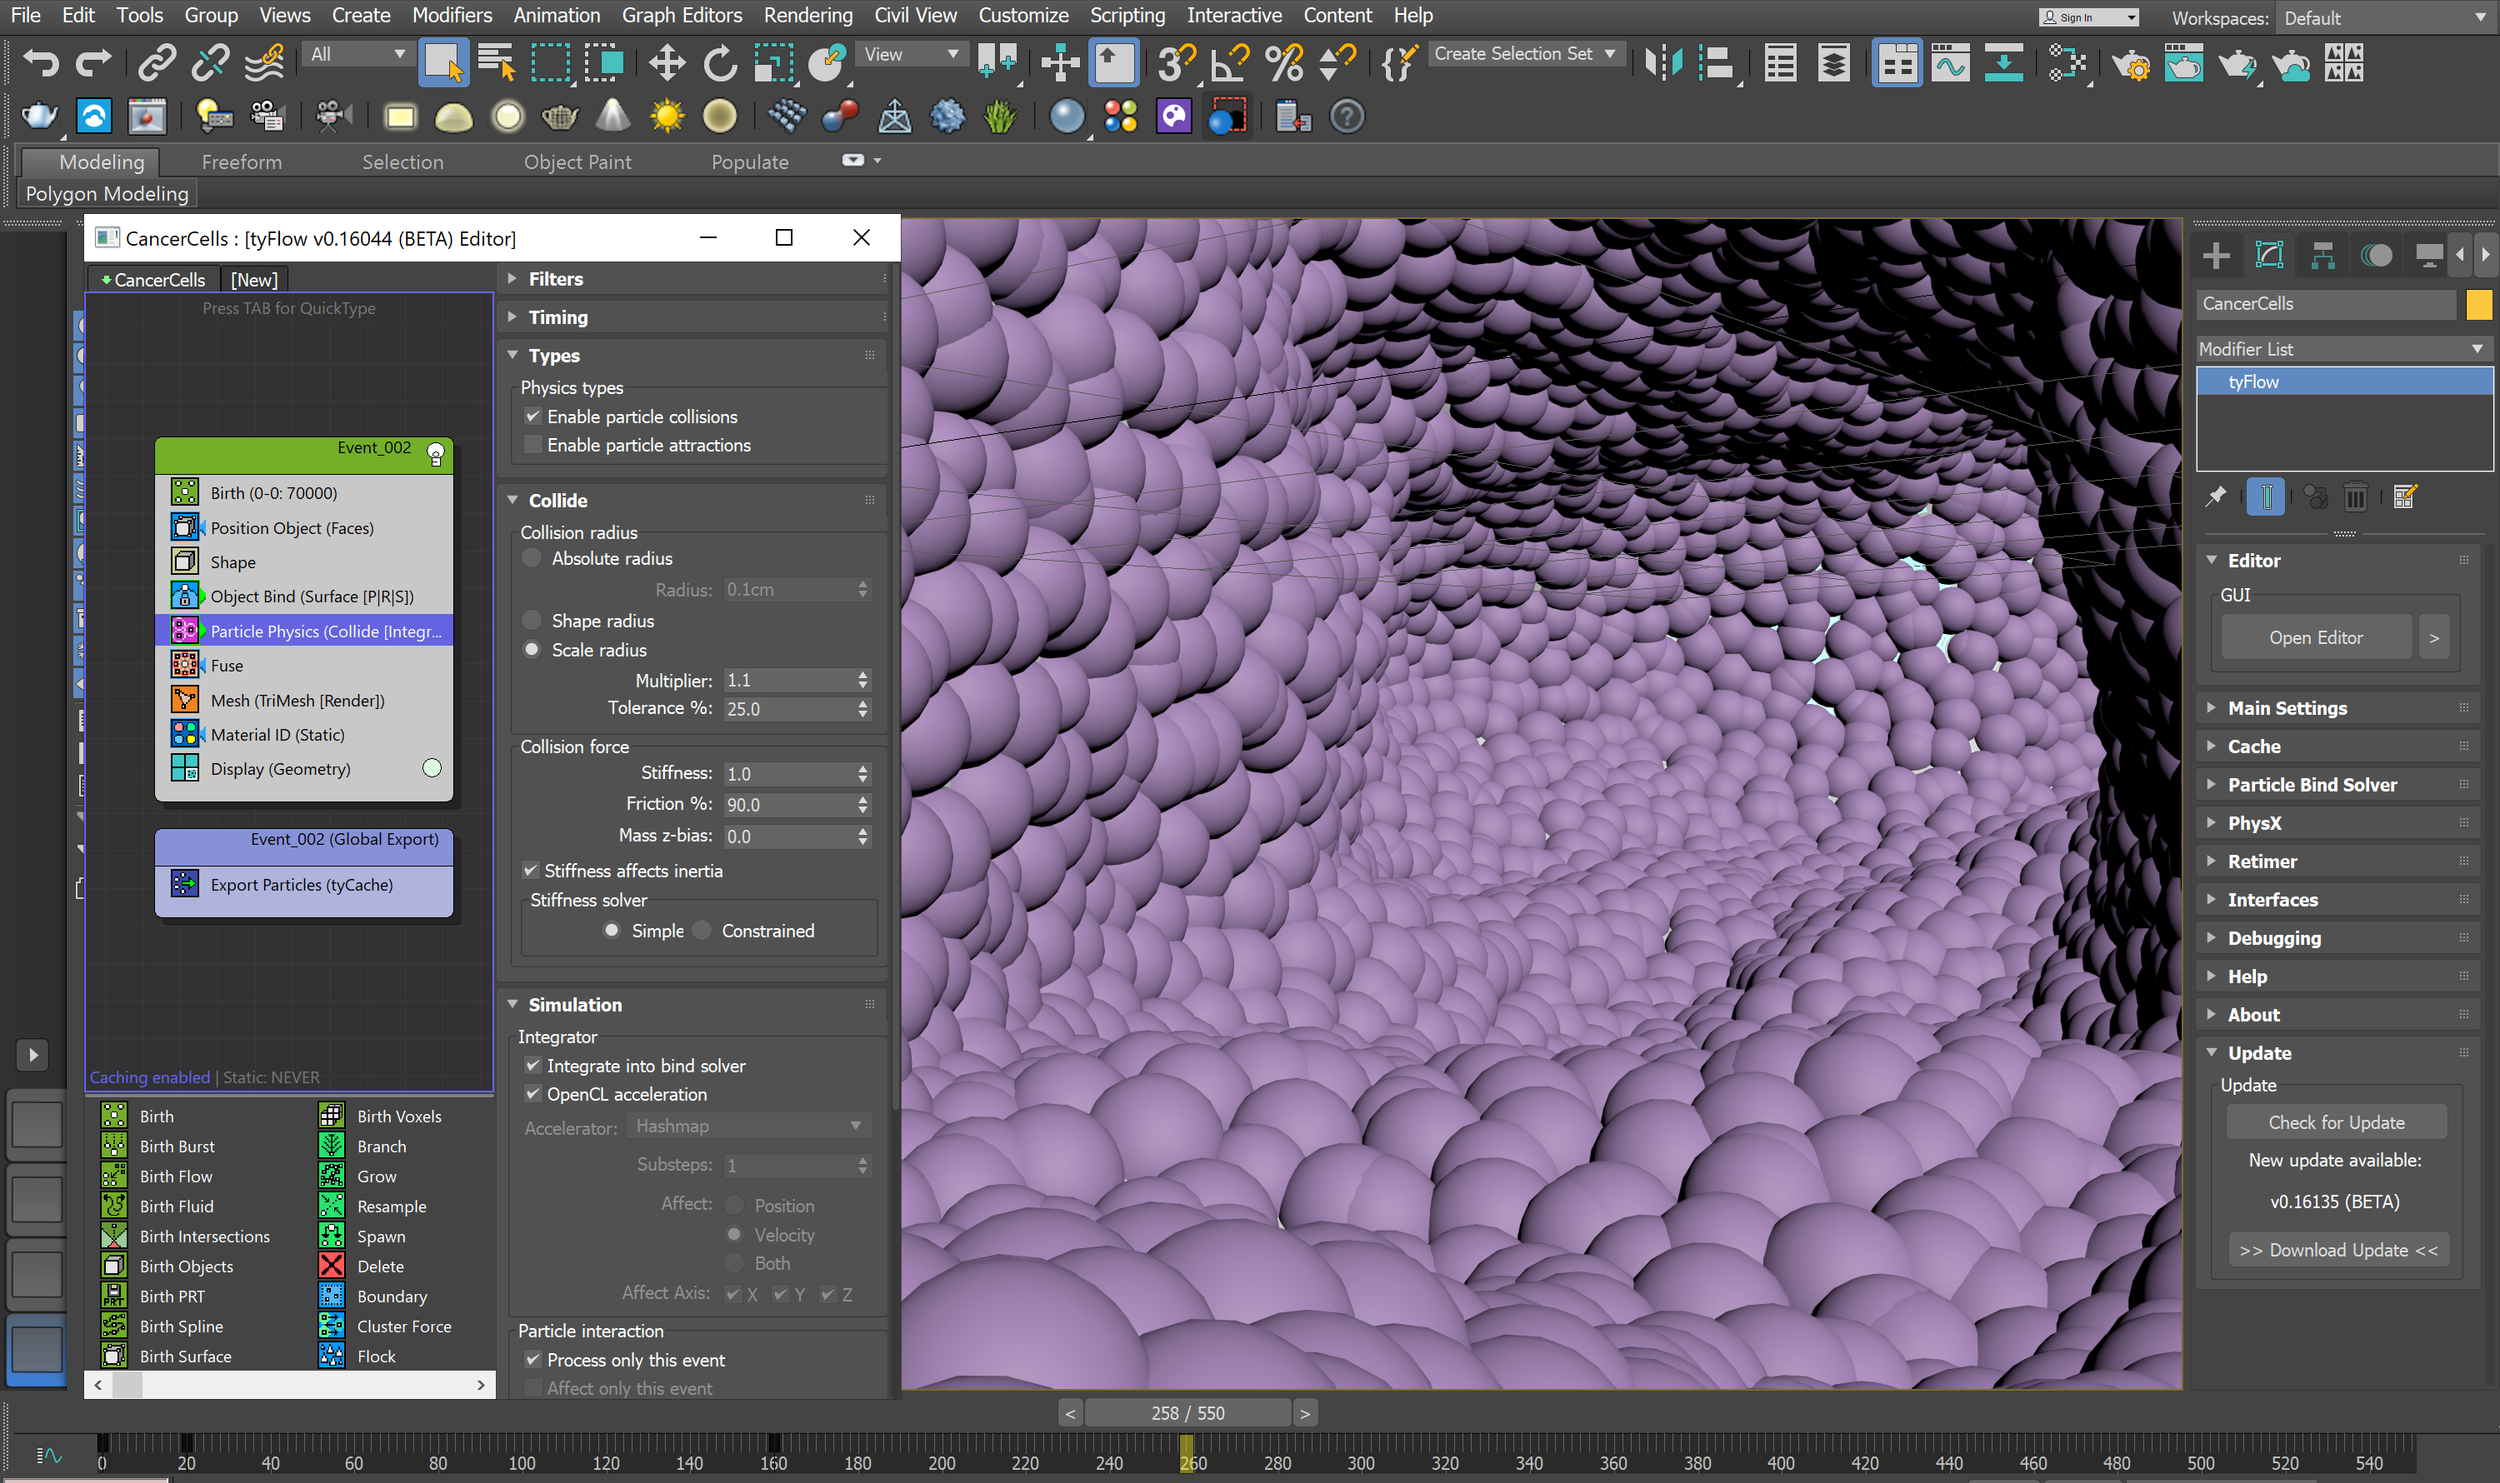This screenshot has height=1483, width=2500.
Task: Open the Graph Editors menu
Action: [x=681, y=15]
